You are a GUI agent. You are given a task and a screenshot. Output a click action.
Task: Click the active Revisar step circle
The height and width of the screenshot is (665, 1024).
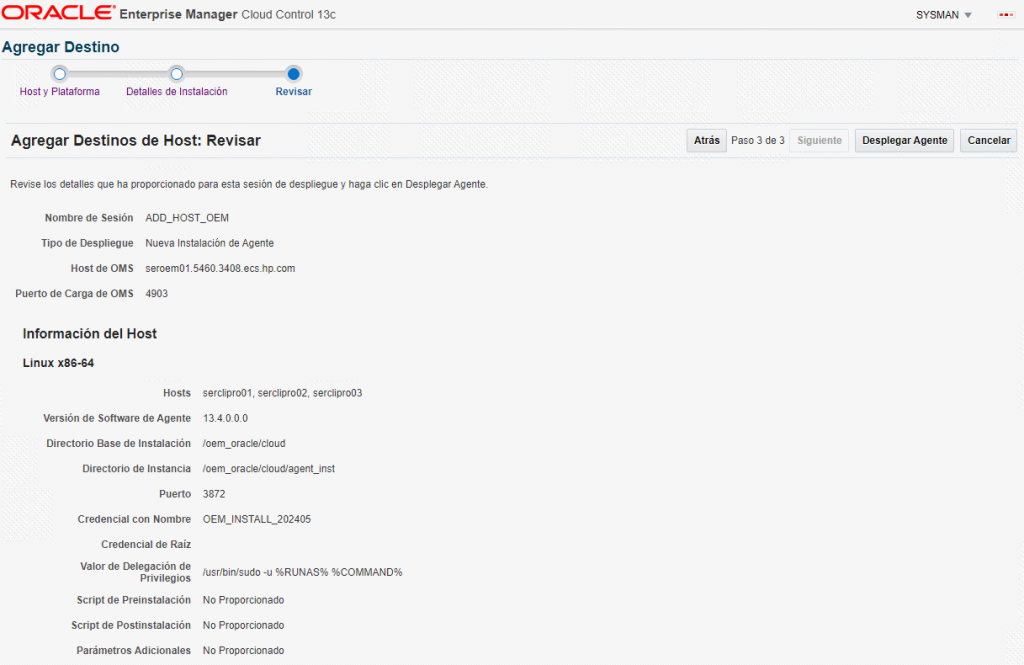(293, 73)
